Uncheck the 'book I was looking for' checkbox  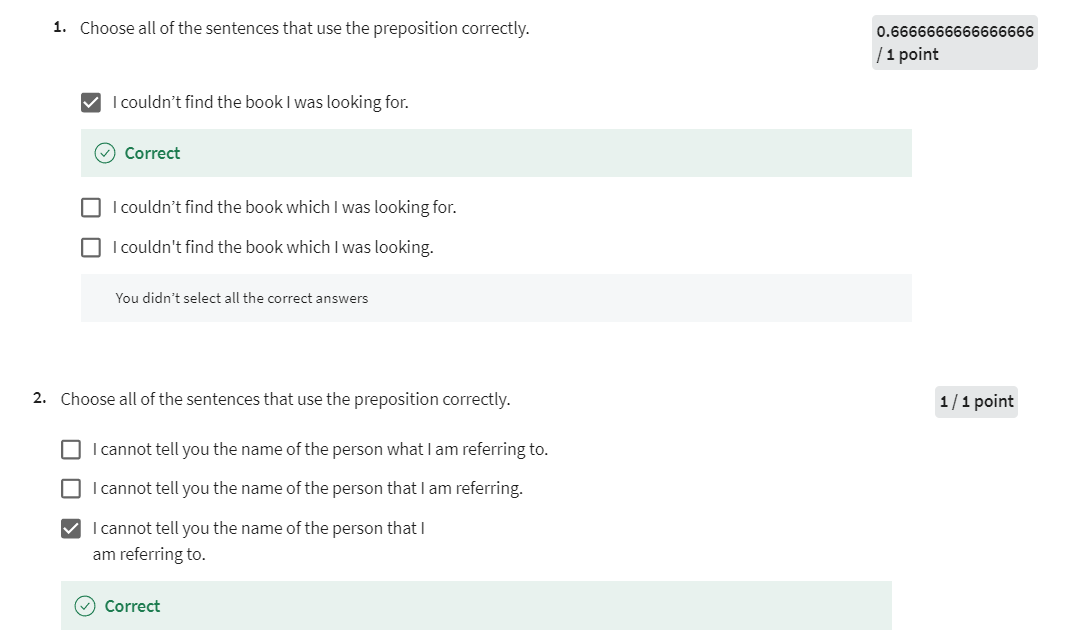pos(91,102)
